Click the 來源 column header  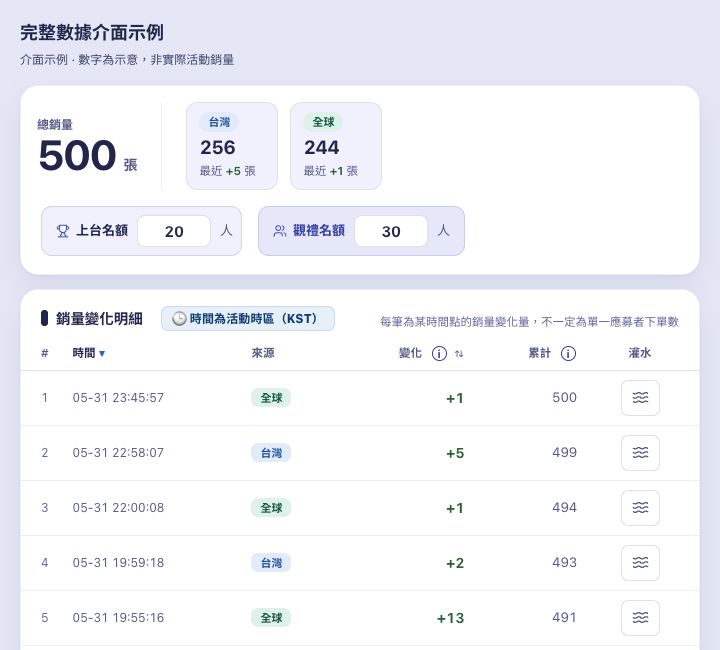(x=263, y=353)
